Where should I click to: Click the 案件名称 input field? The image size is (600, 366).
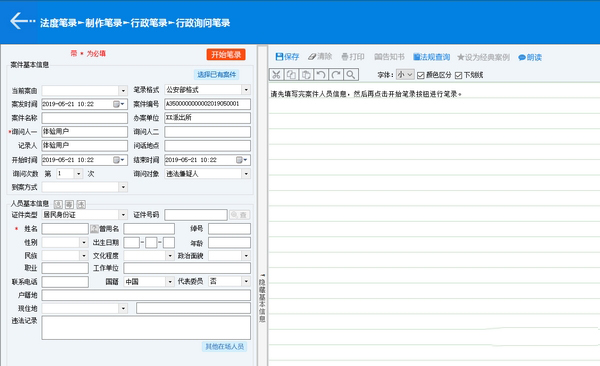coord(85,118)
